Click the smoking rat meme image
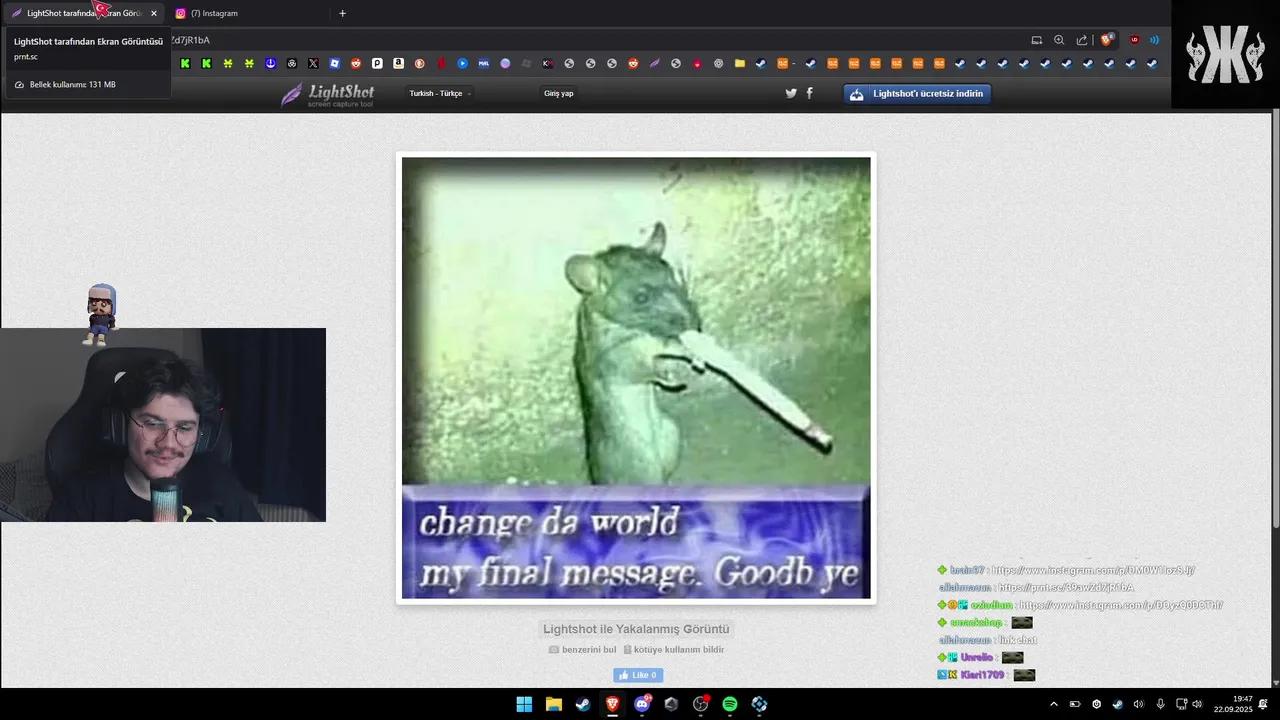This screenshot has width=1280, height=720. coord(636,378)
